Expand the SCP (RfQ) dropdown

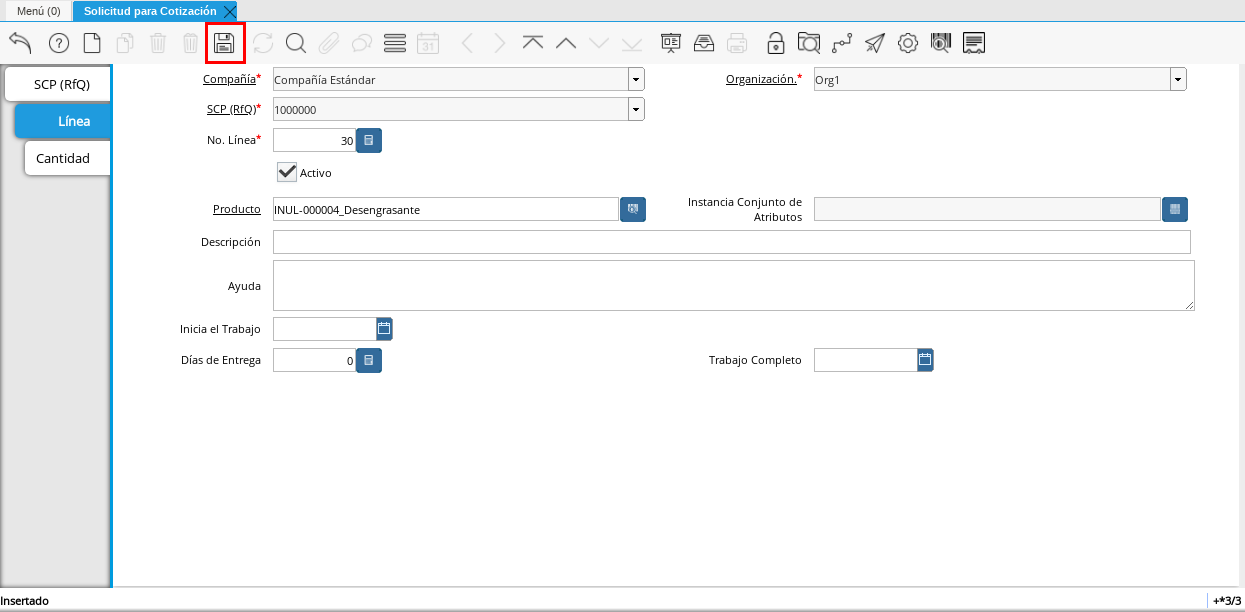pyautogui.click(x=636, y=109)
